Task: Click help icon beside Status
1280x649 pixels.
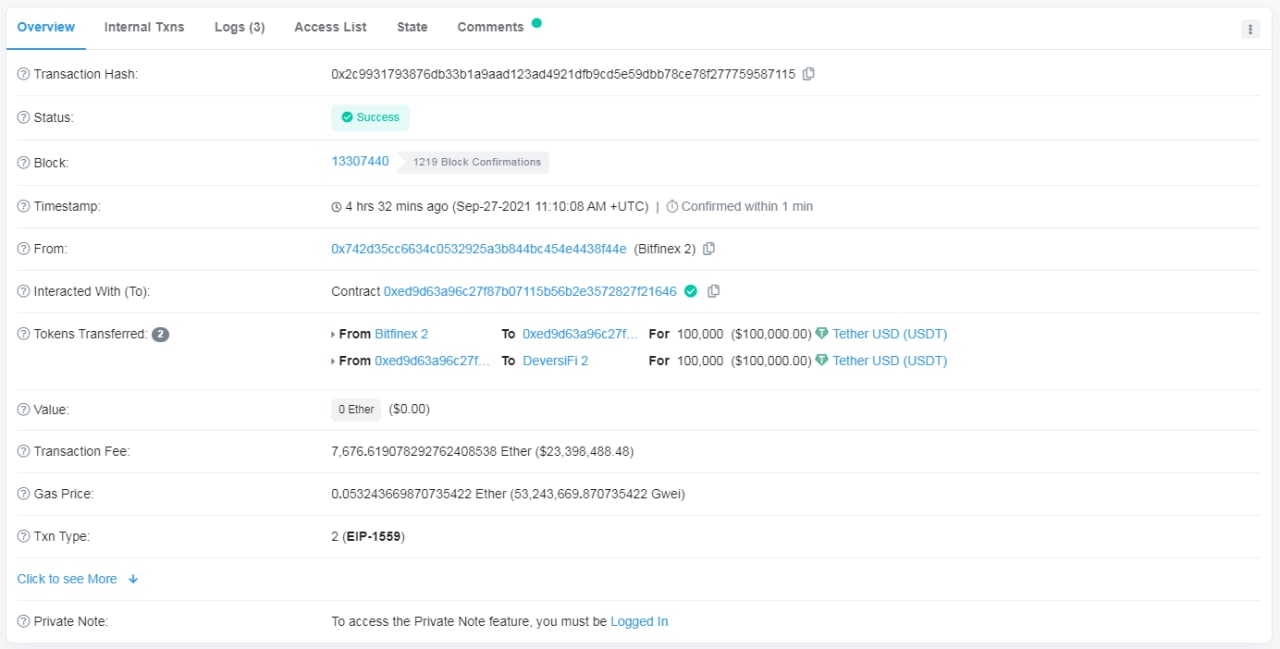Action: click(x=24, y=118)
